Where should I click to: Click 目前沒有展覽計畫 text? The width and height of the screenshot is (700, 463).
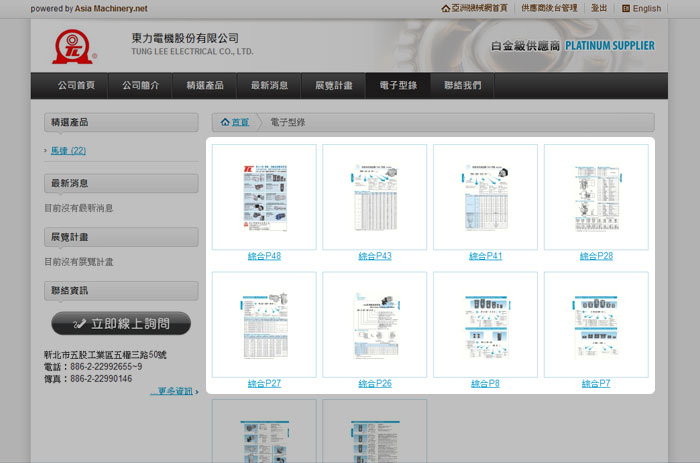coord(79,262)
